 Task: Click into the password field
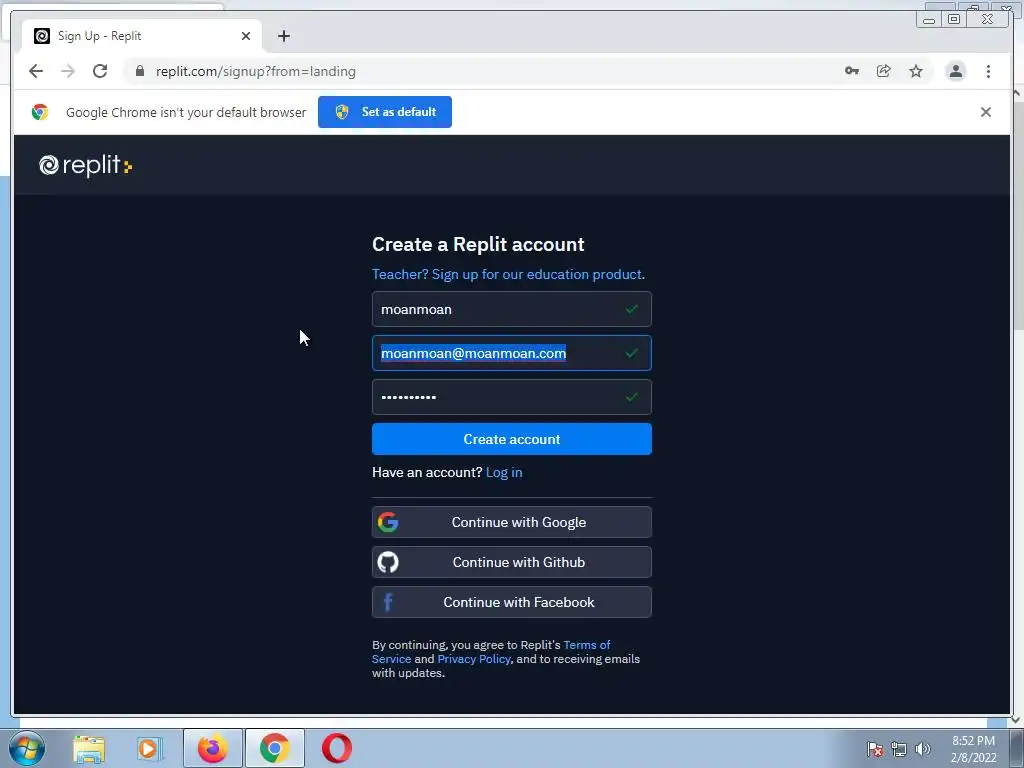[511, 396]
